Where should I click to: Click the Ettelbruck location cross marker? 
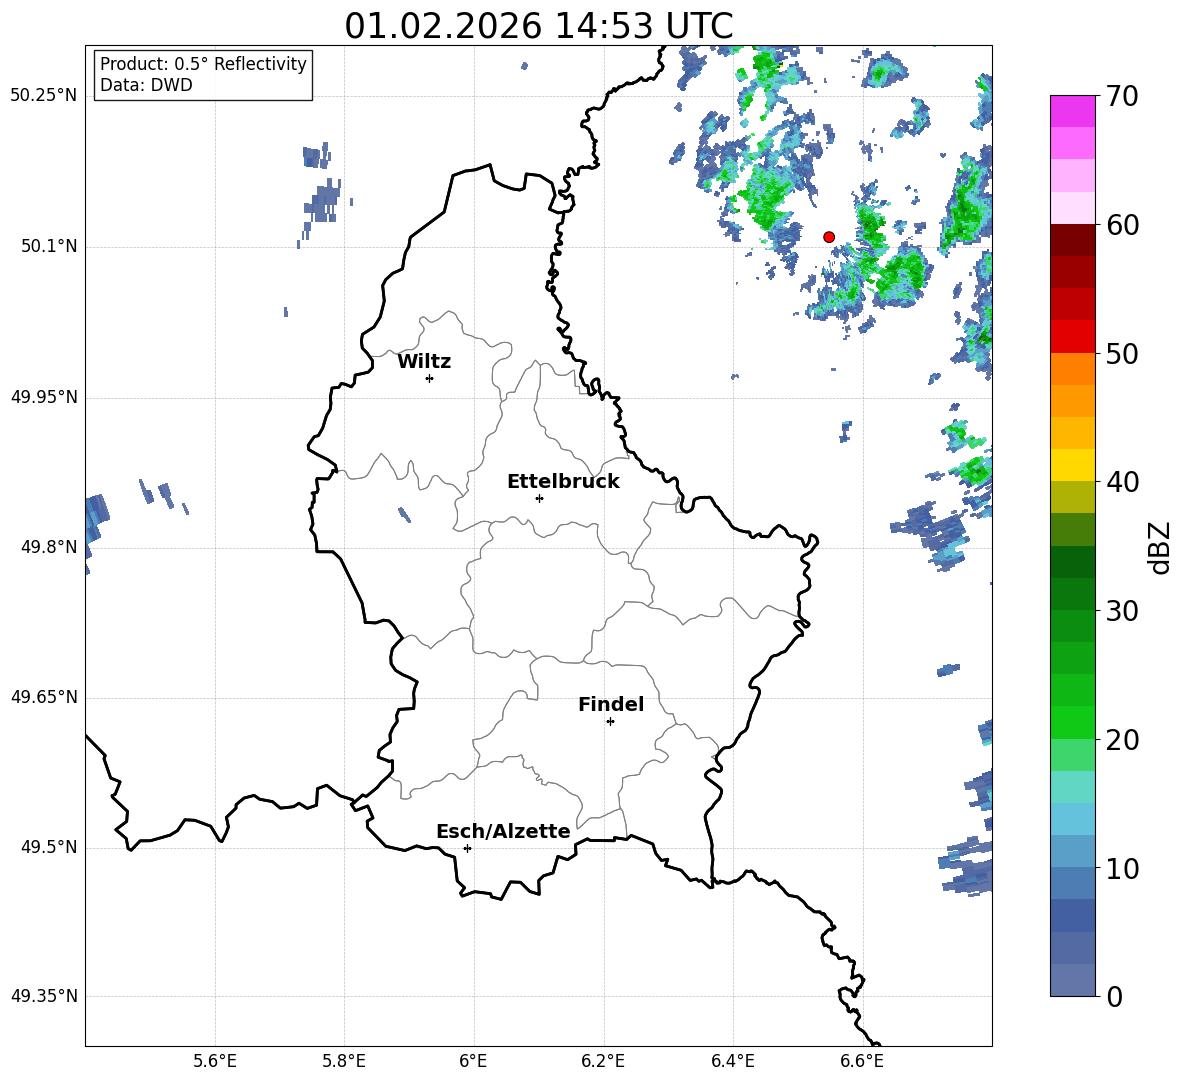(539, 498)
